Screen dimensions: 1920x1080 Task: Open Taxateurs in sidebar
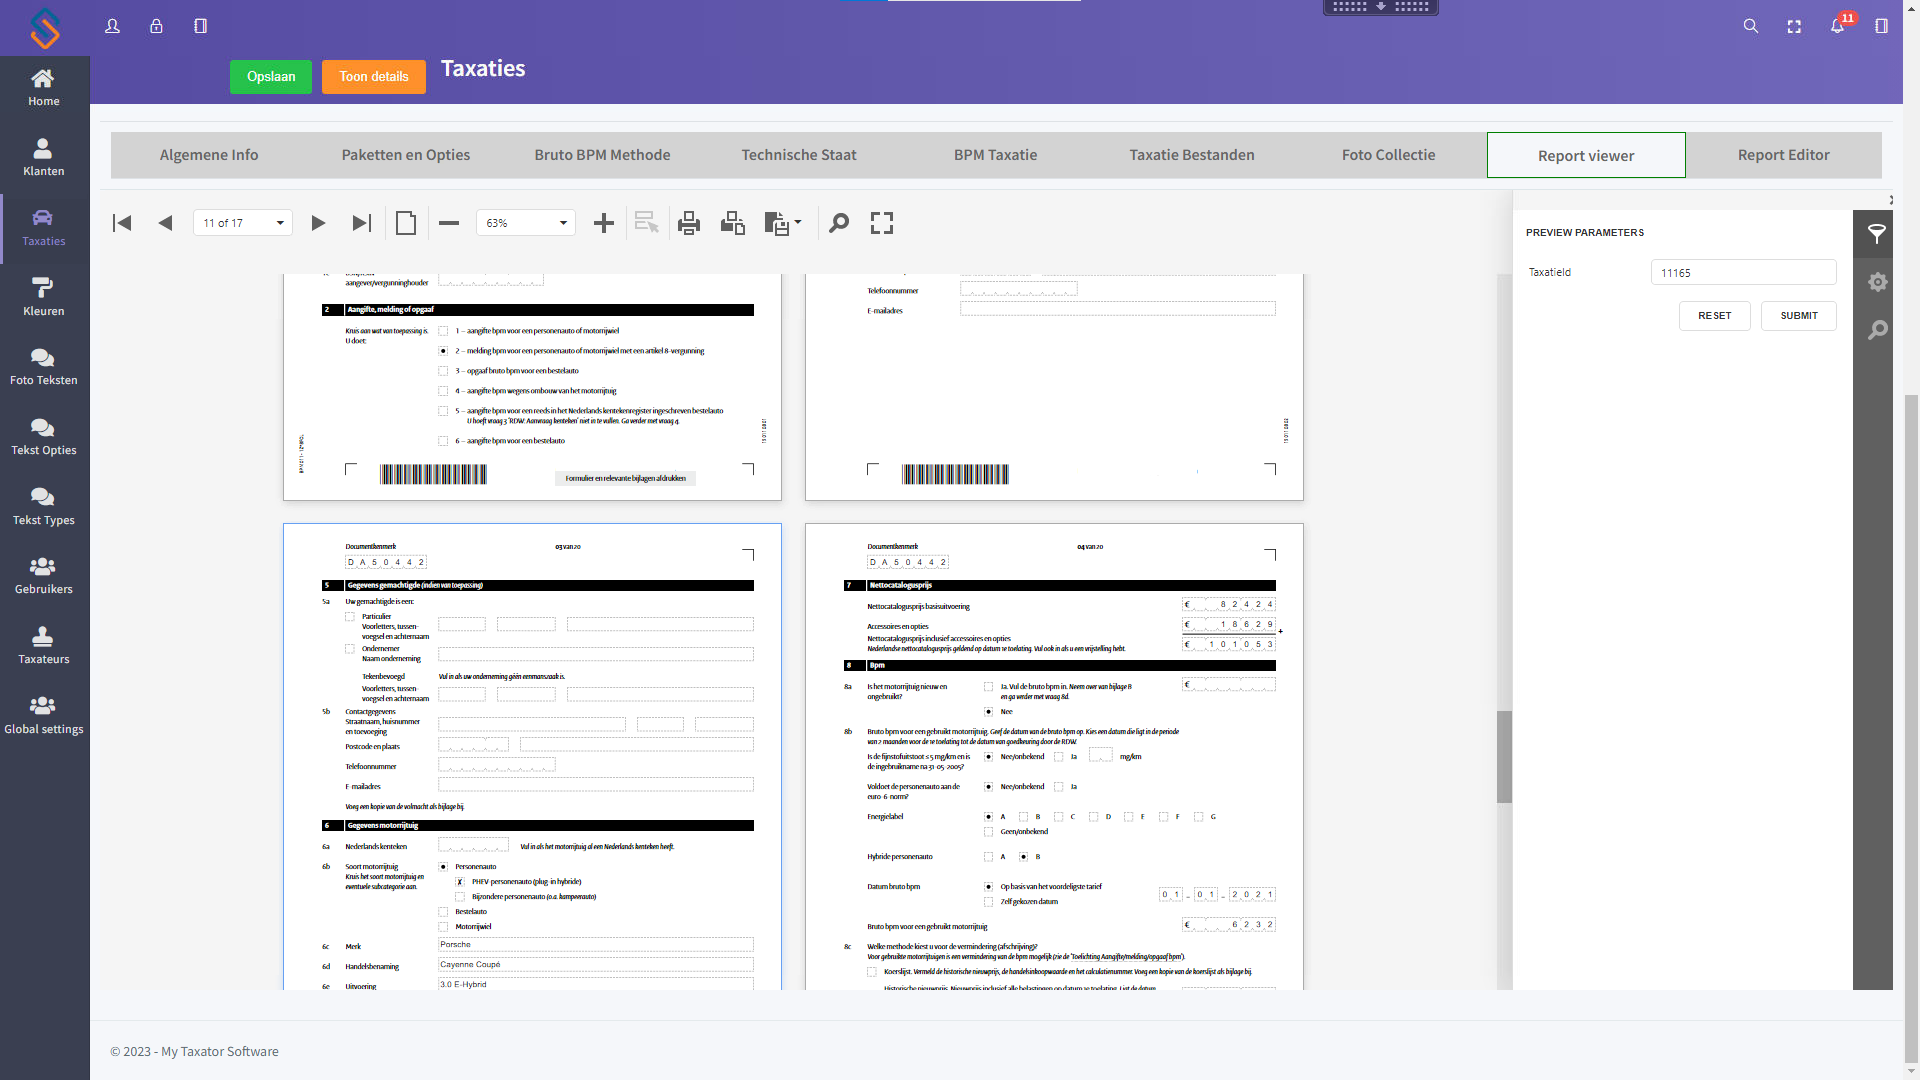point(44,646)
